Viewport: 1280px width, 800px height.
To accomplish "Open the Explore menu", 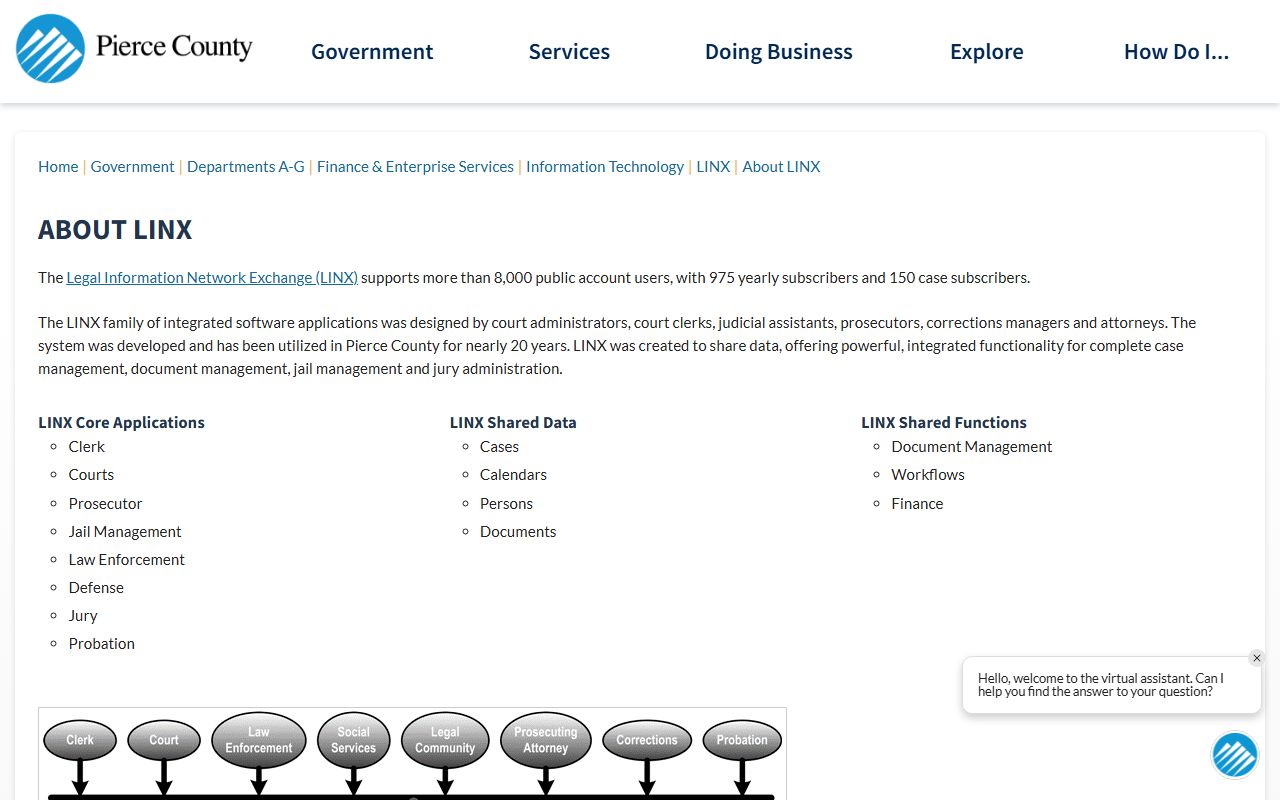I will point(987,52).
